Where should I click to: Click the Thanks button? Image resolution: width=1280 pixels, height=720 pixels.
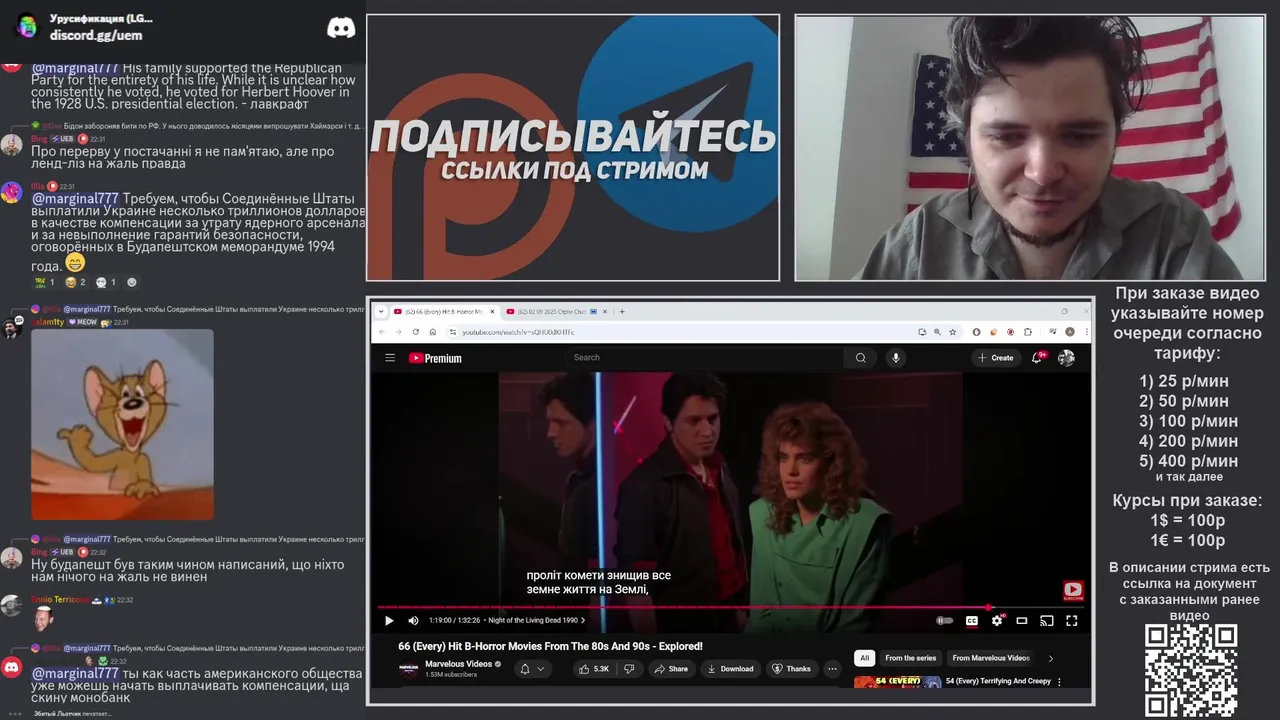click(791, 669)
